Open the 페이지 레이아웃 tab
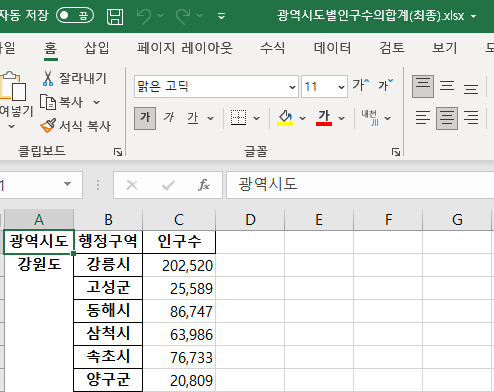This screenshot has width=494, height=392. coord(185,48)
